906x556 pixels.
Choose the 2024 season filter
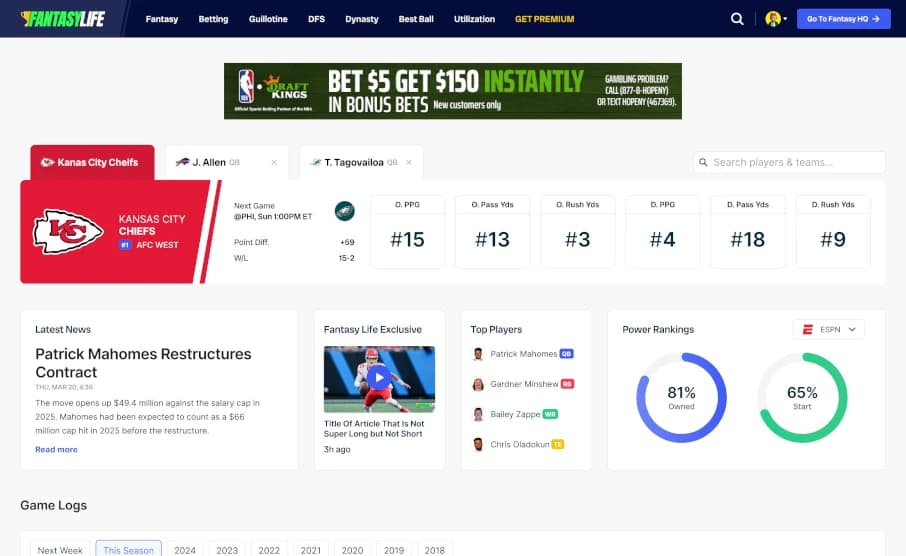click(x=185, y=549)
